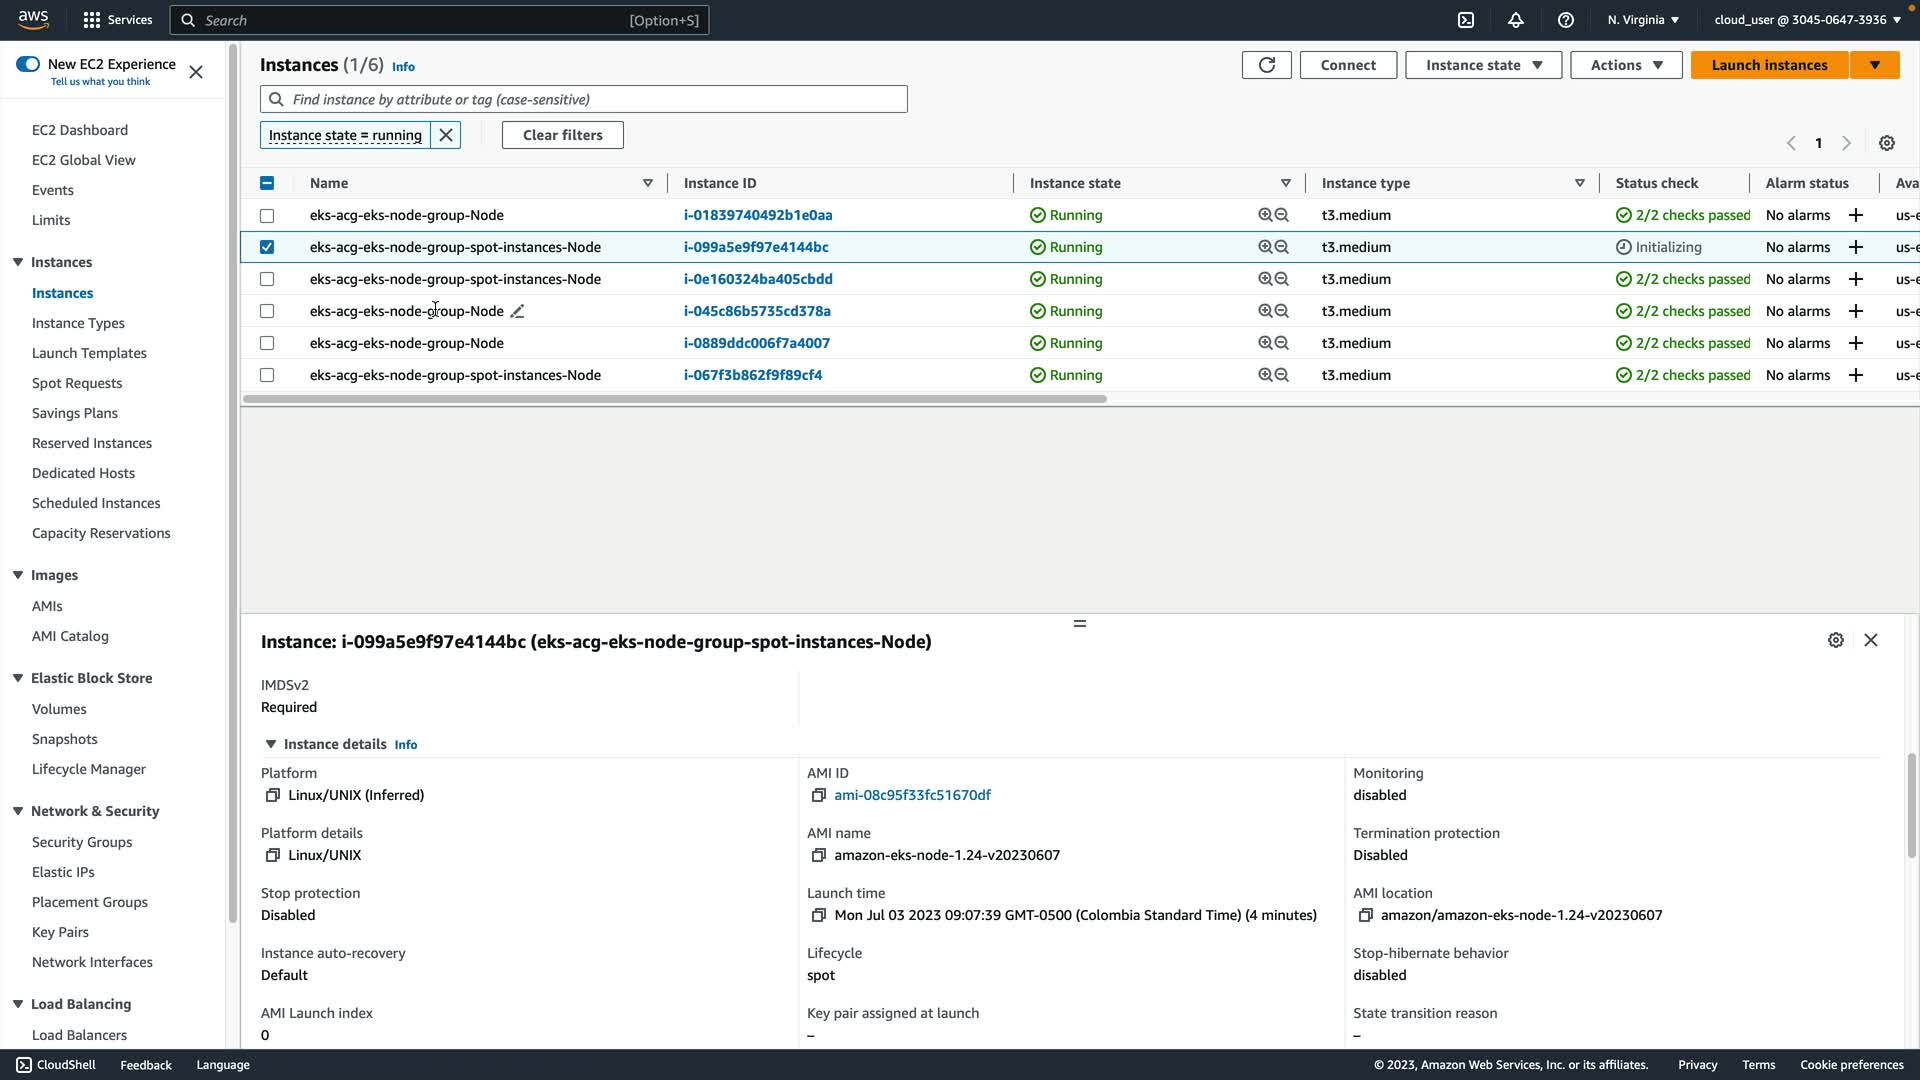Image resolution: width=1920 pixels, height=1080 pixels.
Task: Click the Clear filters button
Action: [x=562, y=135]
